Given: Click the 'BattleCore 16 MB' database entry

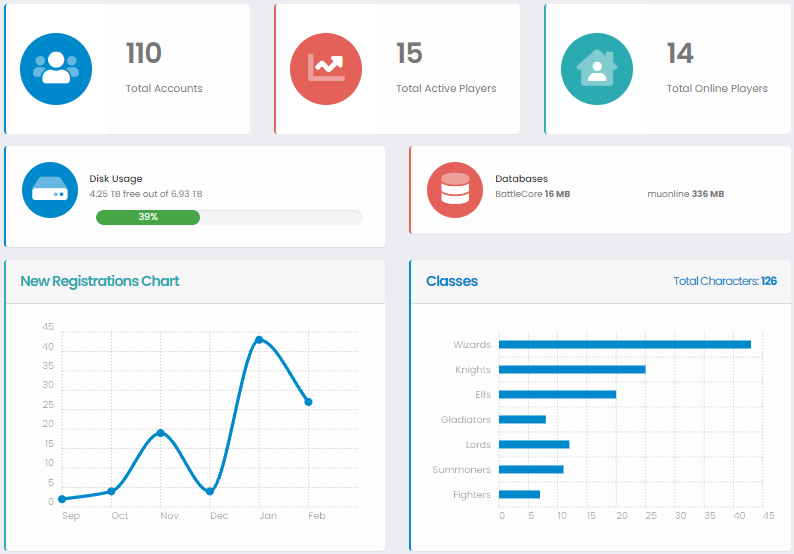Looking at the screenshot, I should pyautogui.click(x=533, y=194).
